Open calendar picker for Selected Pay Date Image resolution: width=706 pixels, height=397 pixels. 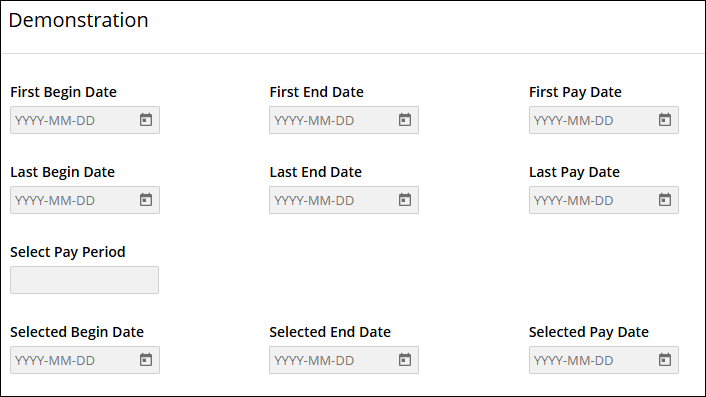click(x=665, y=360)
